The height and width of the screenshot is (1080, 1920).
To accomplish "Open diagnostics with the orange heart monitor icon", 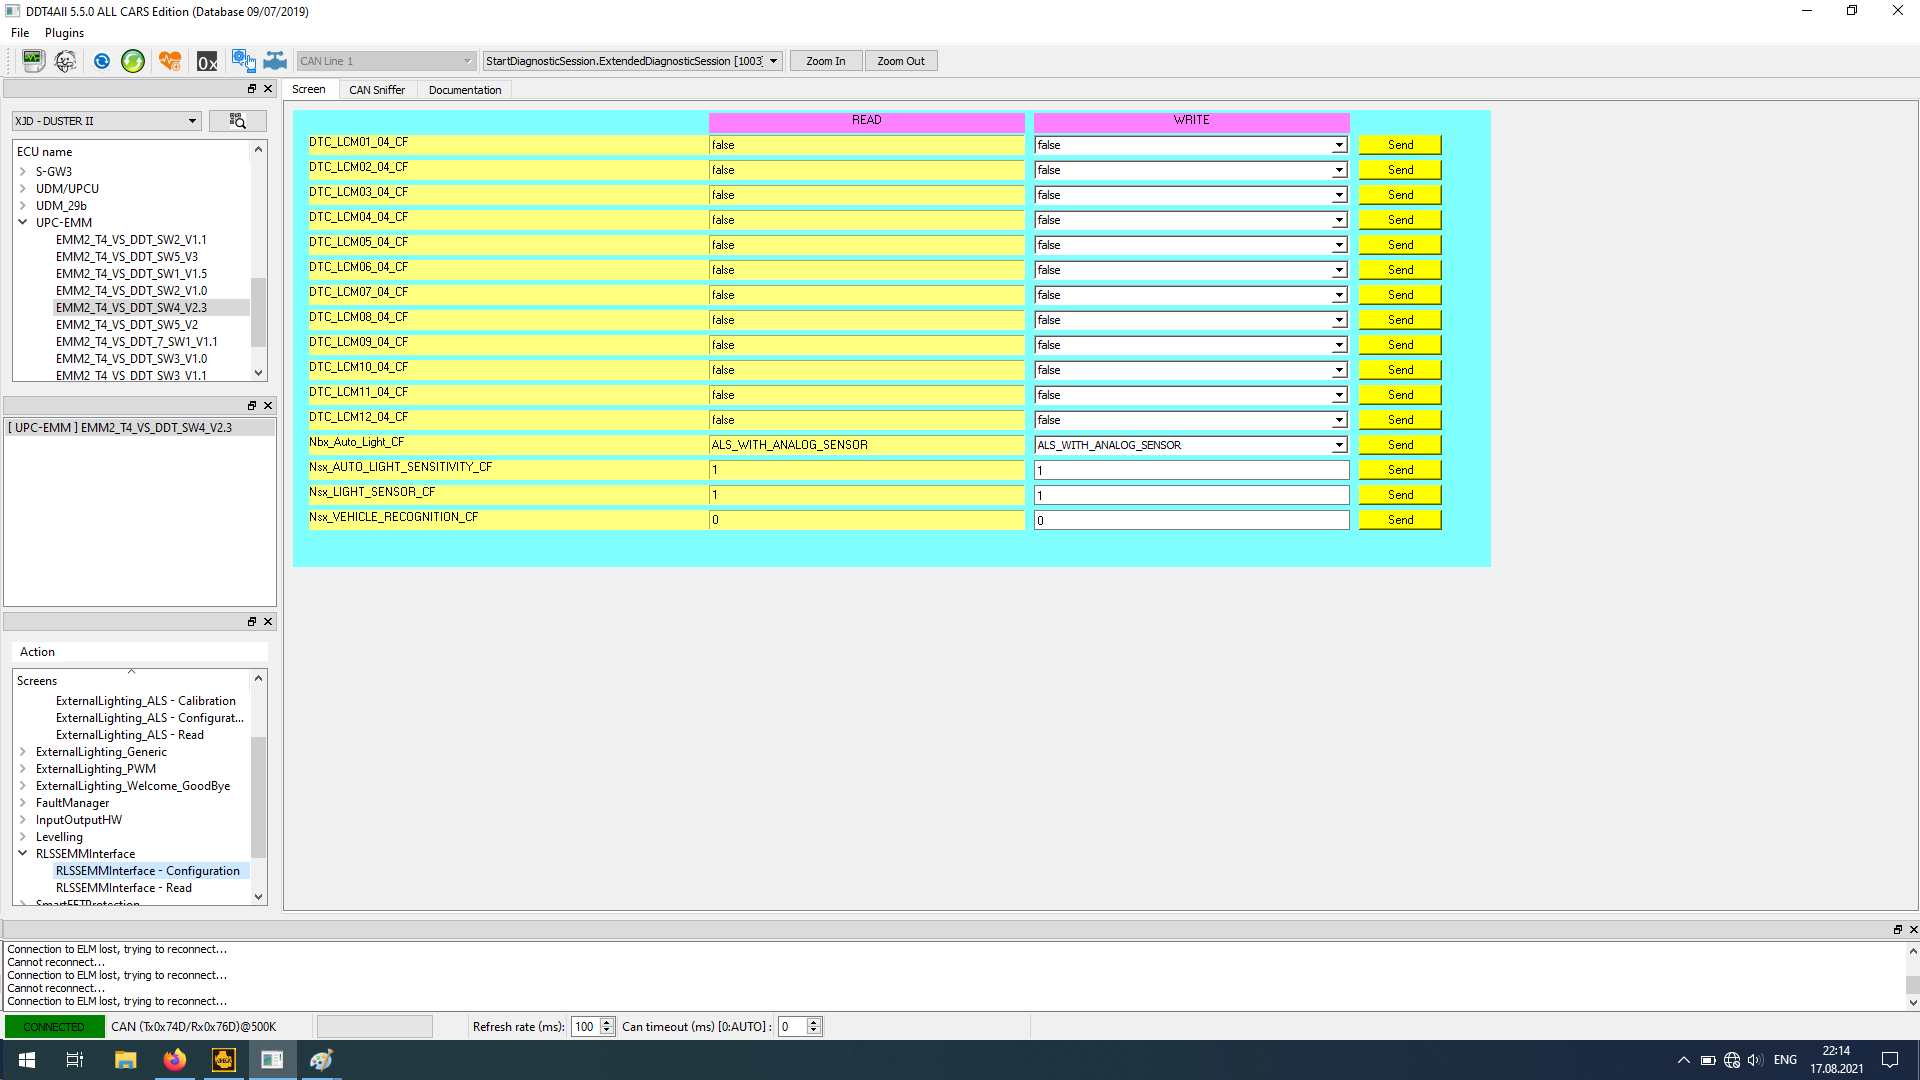I will pyautogui.click(x=170, y=60).
